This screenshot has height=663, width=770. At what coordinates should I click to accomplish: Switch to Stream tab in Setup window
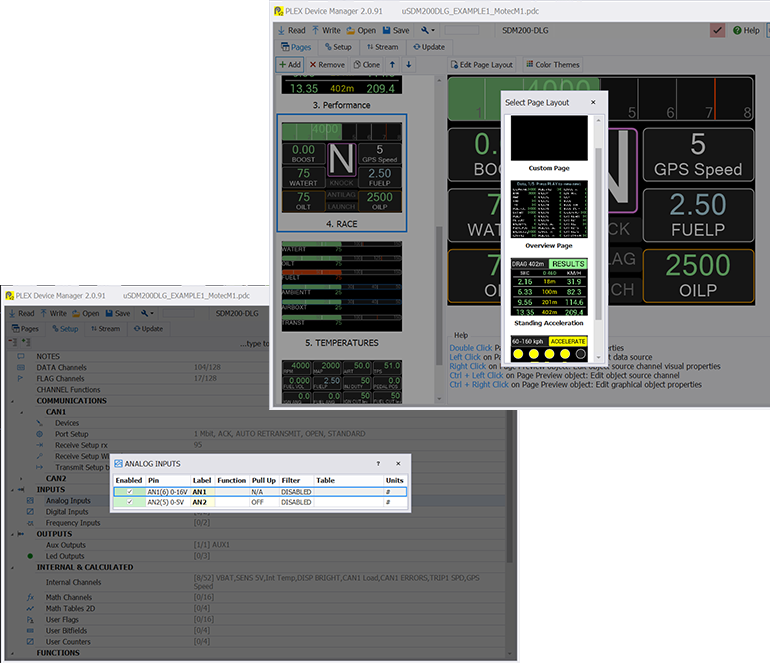(106, 329)
